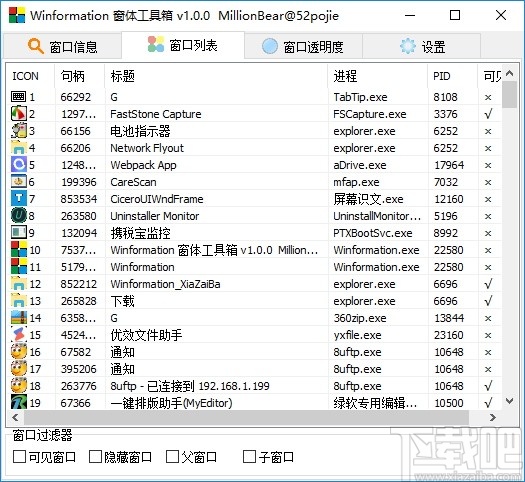Sort by the ICON column header
525x482 pixels.
(30, 76)
